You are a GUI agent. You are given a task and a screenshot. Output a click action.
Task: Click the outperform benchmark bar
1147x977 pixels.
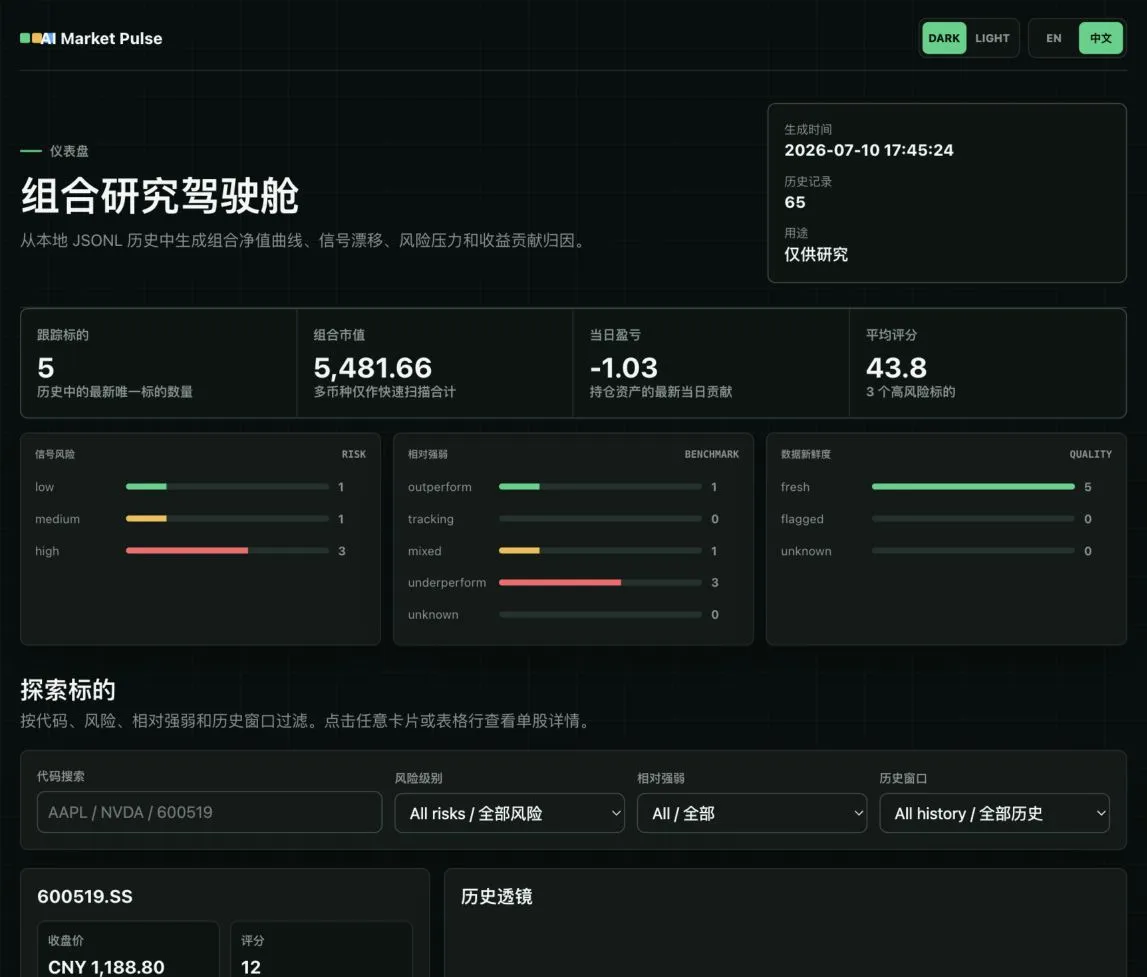600,486
